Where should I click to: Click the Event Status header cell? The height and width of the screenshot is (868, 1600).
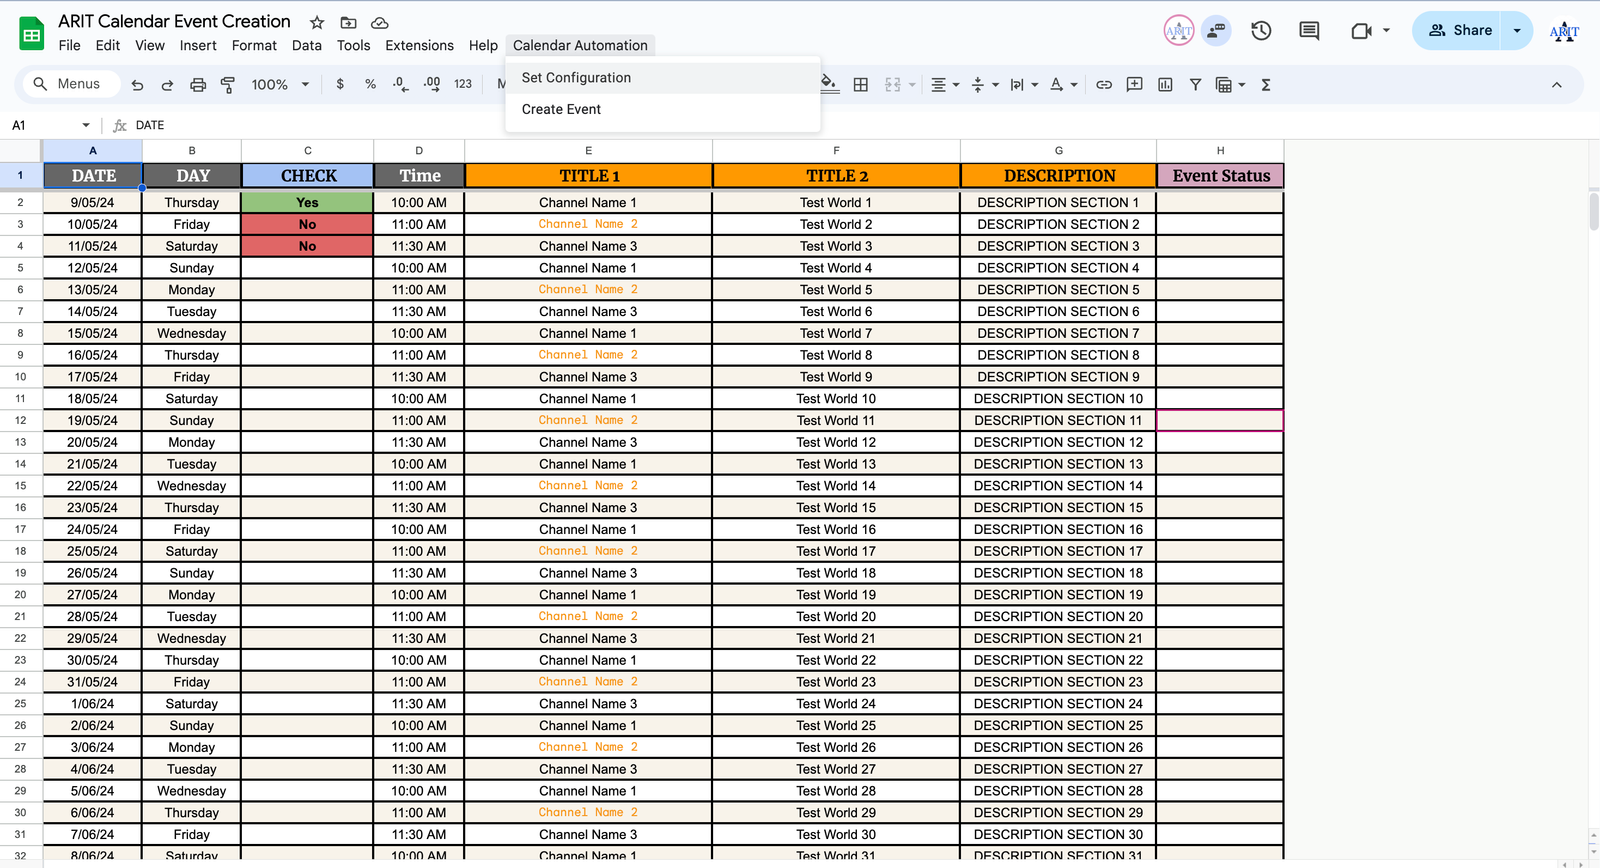[1220, 176]
